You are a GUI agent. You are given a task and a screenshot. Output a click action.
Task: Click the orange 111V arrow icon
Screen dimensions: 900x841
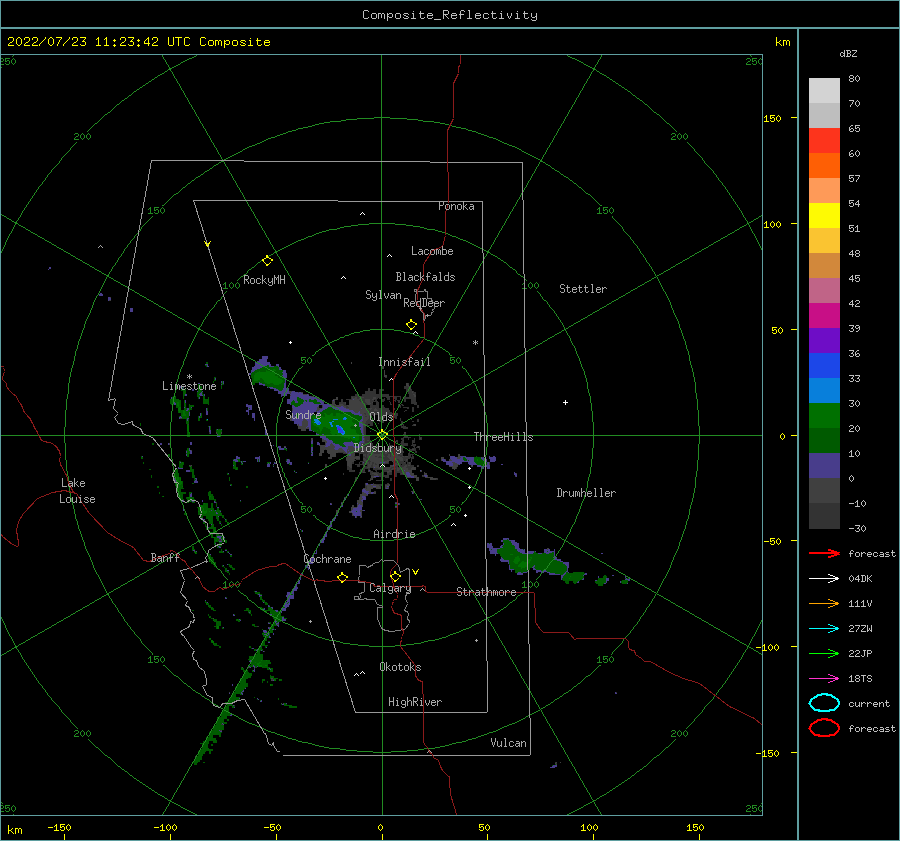[824, 603]
